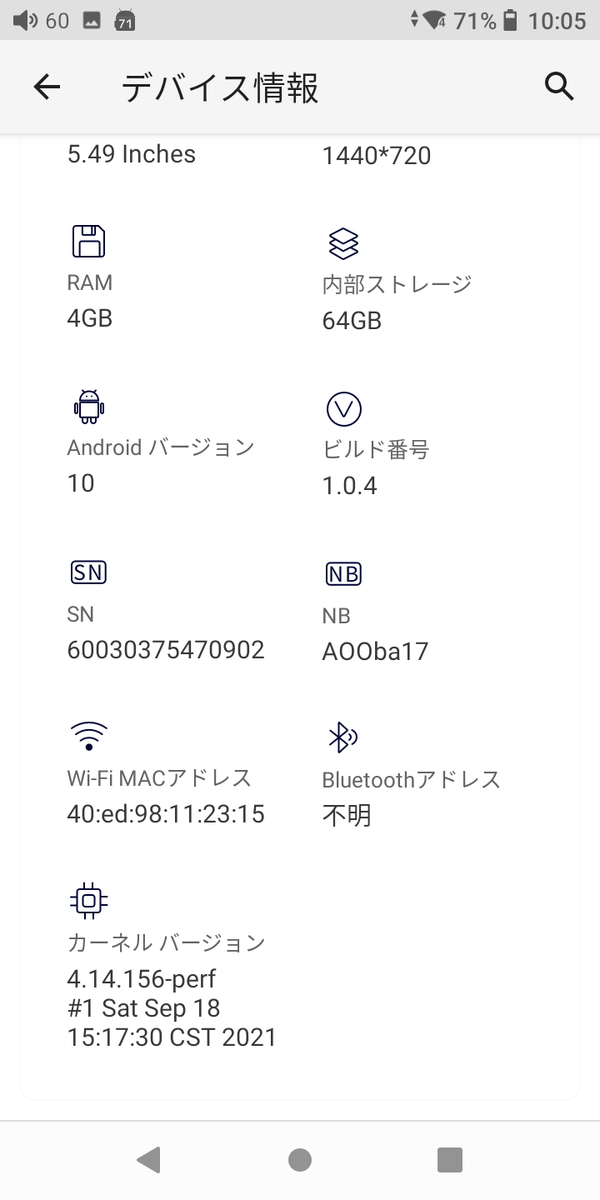This screenshot has width=600, height=1200.
Task: Select the kernel version text 4.14.156-perf
Action: [x=141, y=978]
